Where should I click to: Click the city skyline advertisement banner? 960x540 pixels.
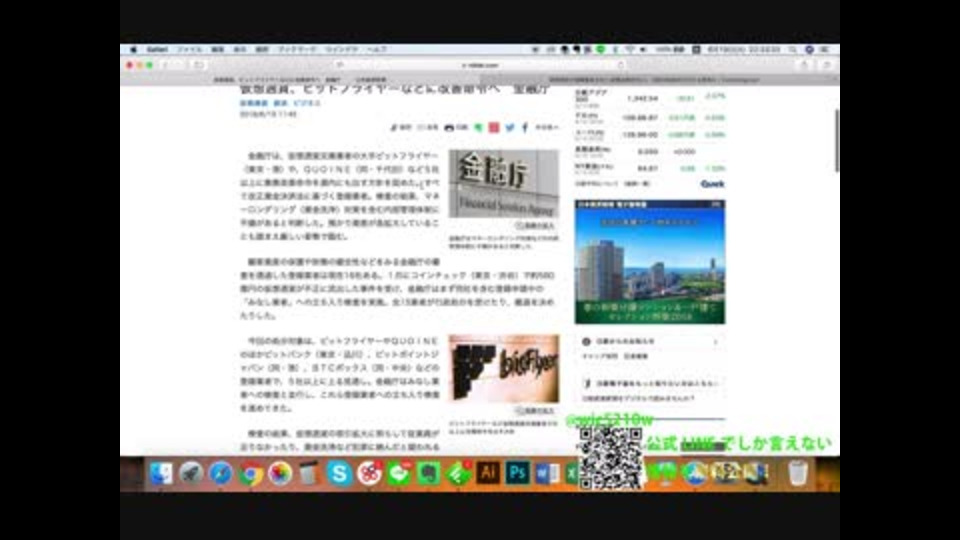pyautogui.click(x=650, y=262)
